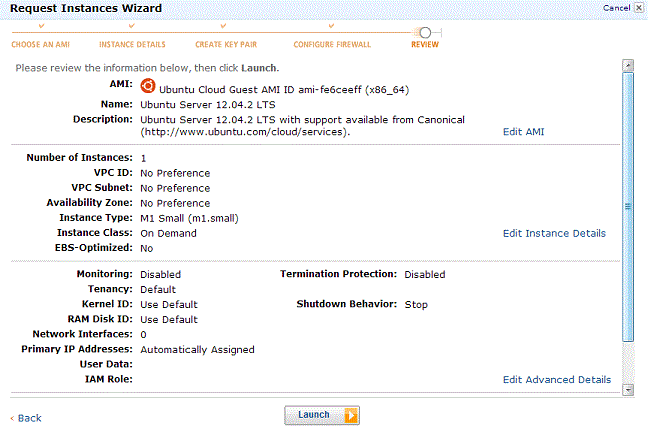
Task: Click the checkmark above Choose an AMI
Action: pos(41,26)
